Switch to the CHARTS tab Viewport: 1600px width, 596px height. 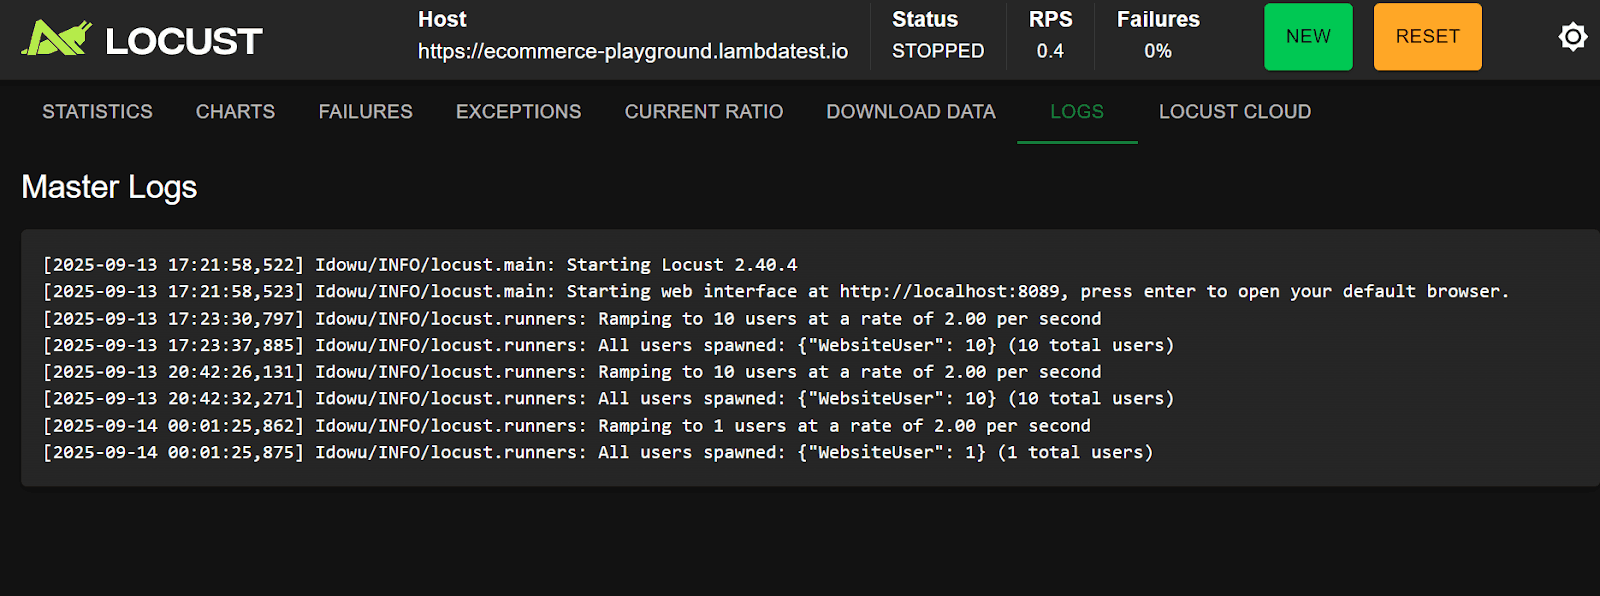tap(235, 112)
